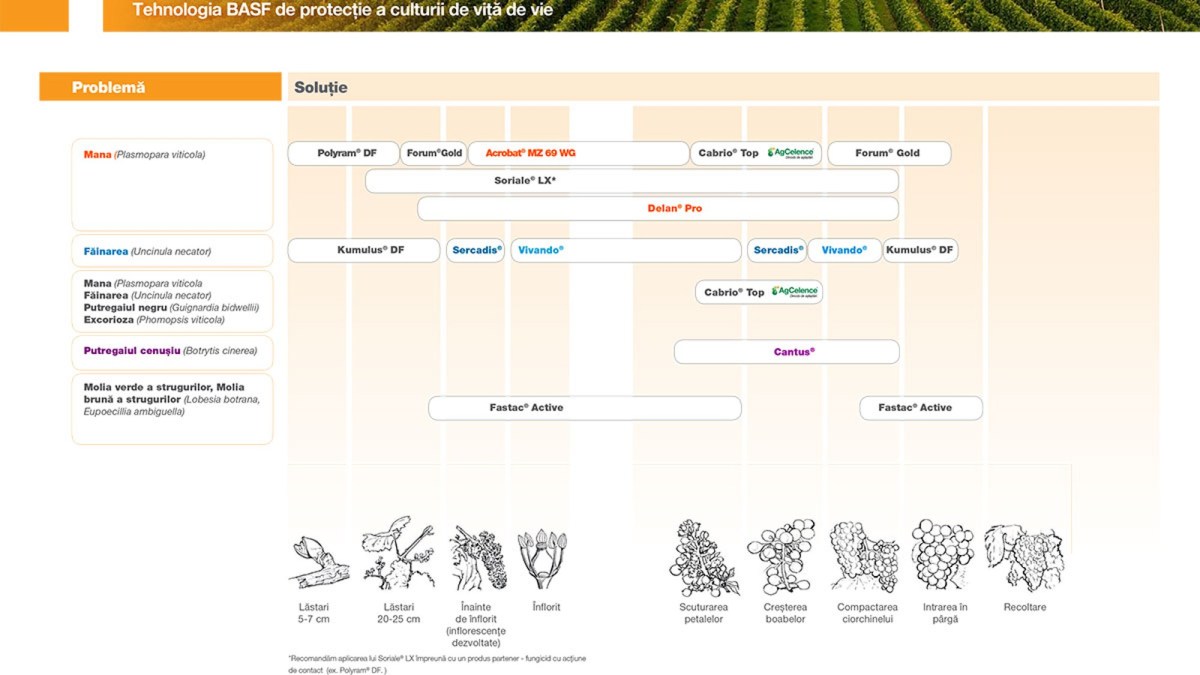1200x675 pixels.
Task: Select the Problemă orange header tab
Action: (x=160, y=87)
